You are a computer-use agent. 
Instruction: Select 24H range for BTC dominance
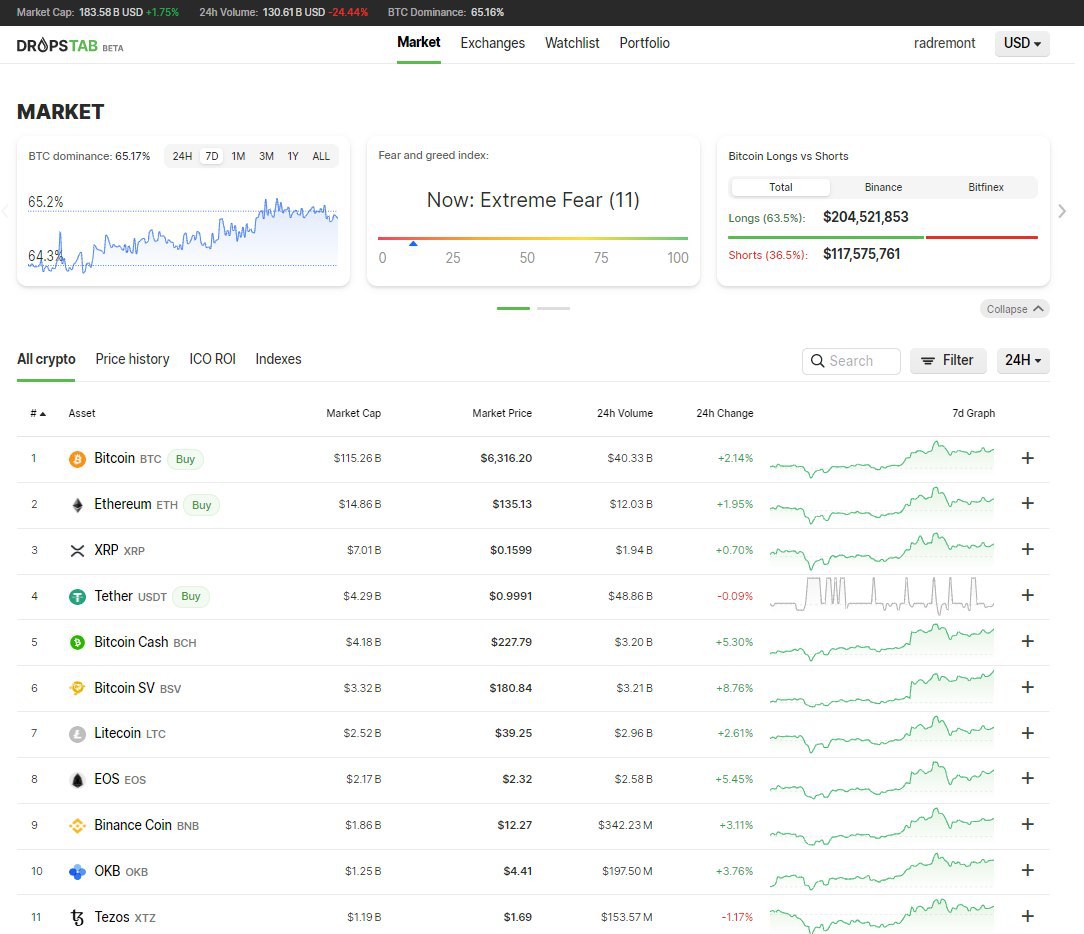[x=182, y=156]
